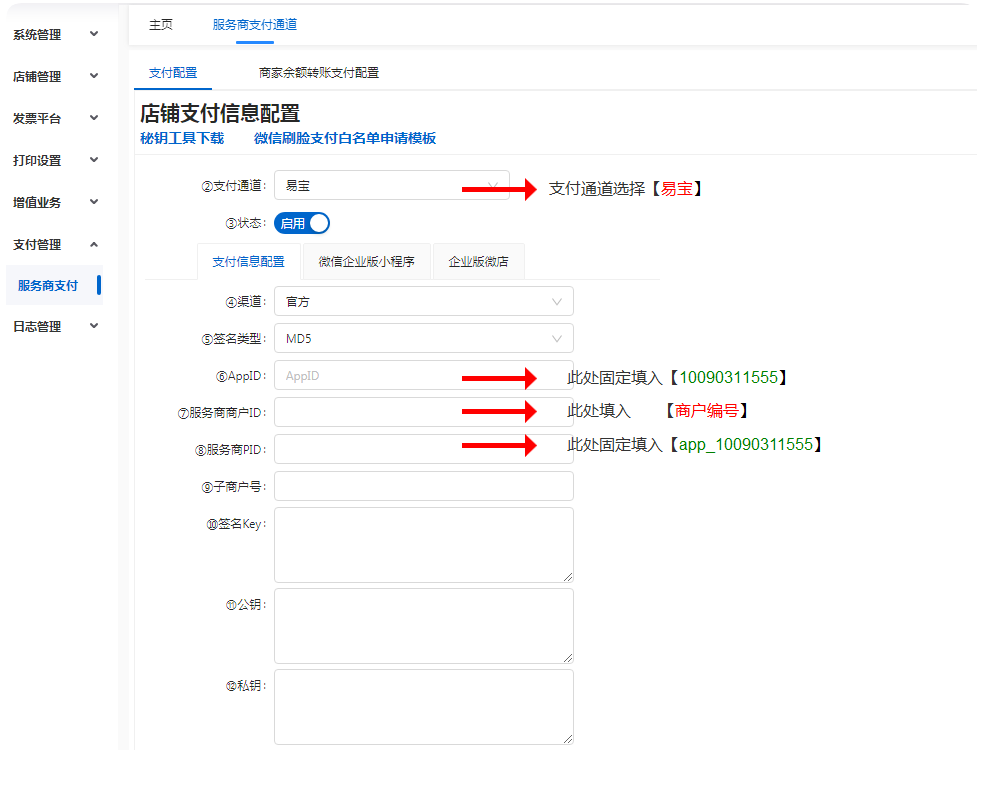982x802 pixels.
Task: Open the 渠道 dropdown showing 官方
Action: 423,301
